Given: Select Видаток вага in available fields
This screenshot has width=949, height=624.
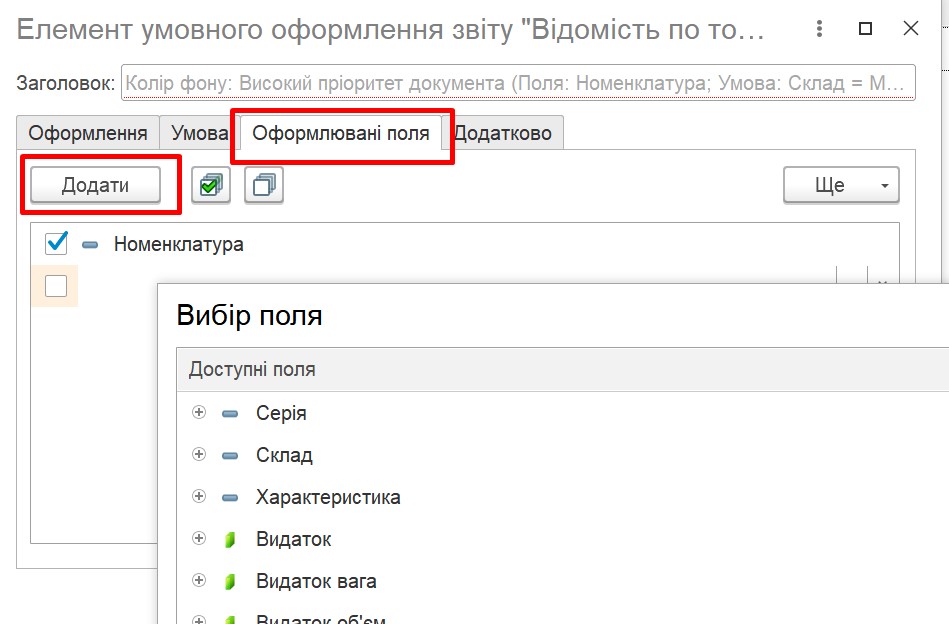Looking at the screenshot, I should [316, 582].
